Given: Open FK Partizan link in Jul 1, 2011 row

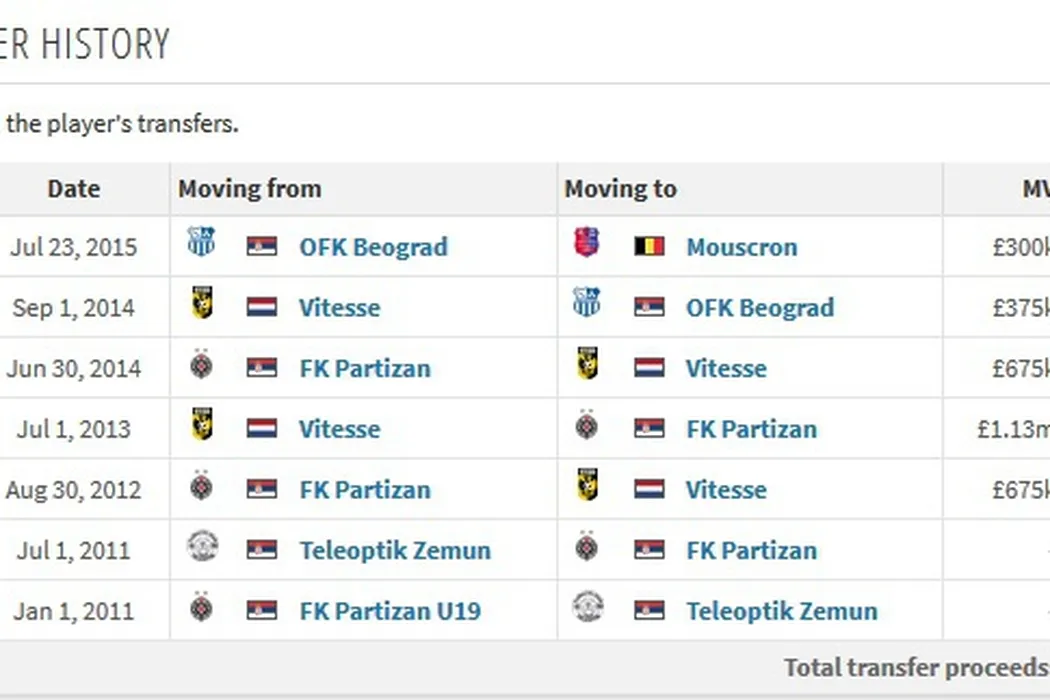Looking at the screenshot, I should [751, 550].
